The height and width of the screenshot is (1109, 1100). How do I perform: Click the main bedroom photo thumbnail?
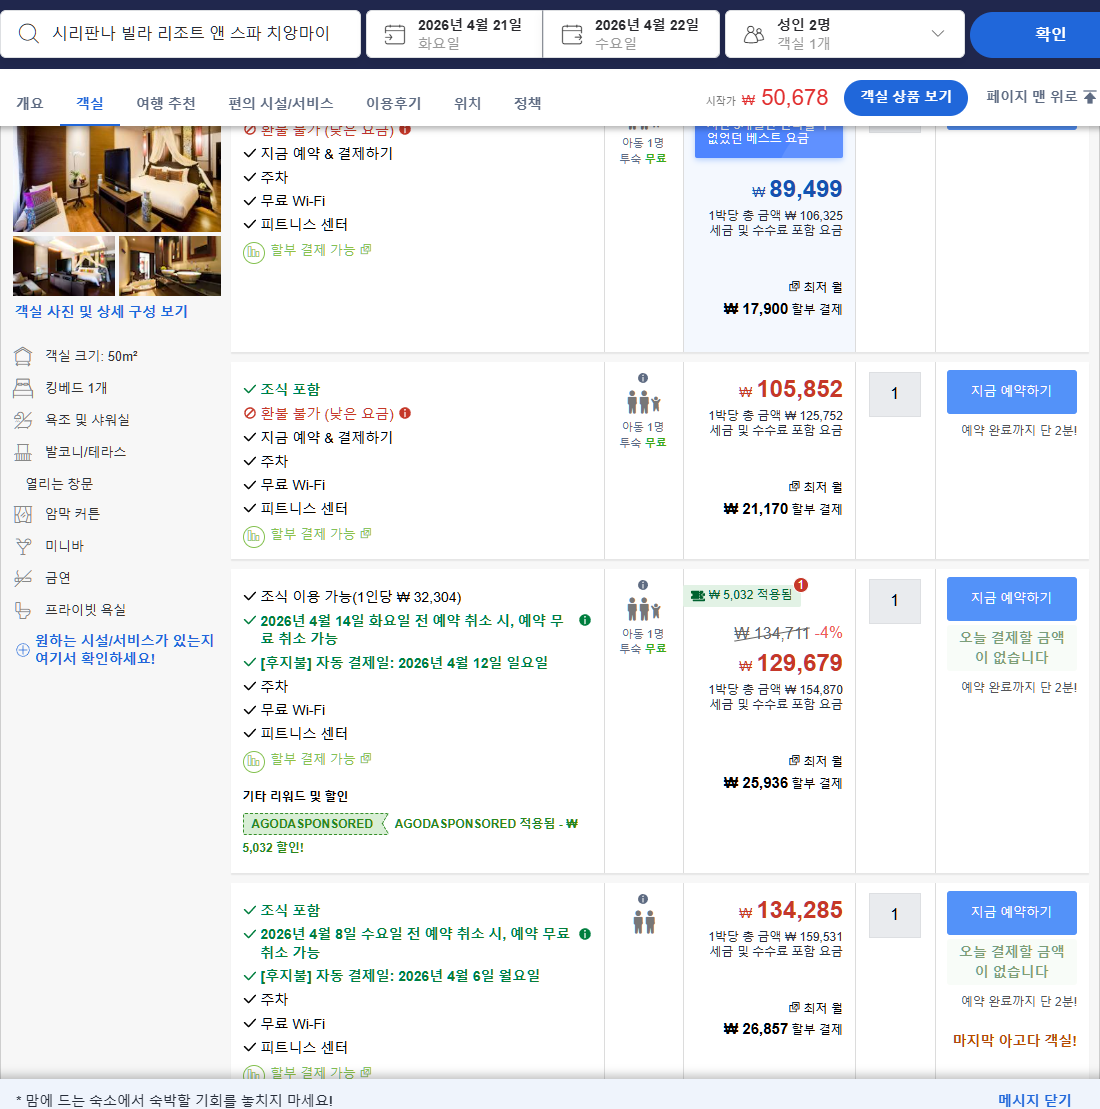[117, 178]
